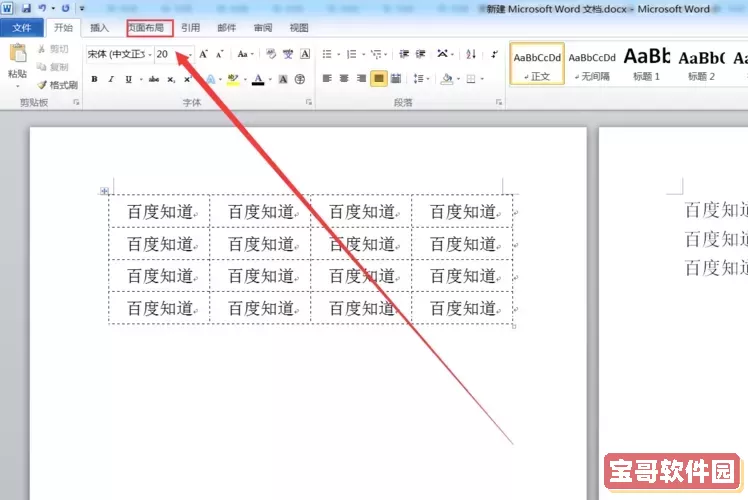Apply a numbered list
748x500 pixels.
pos(352,54)
